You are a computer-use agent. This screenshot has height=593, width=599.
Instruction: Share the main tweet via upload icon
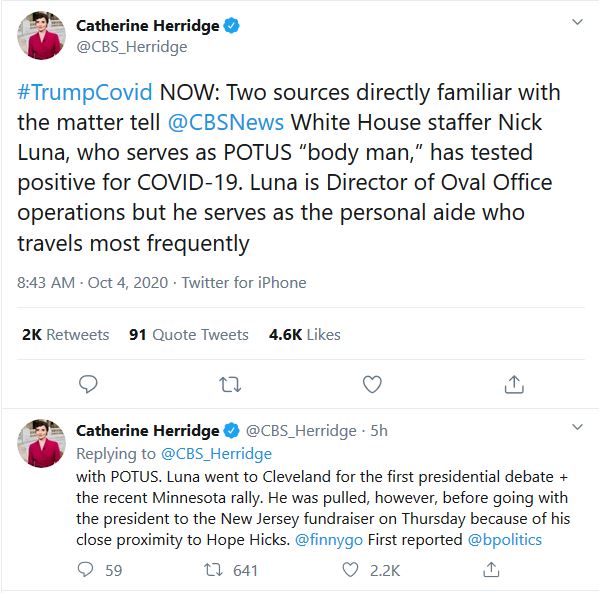(x=514, y=384)
